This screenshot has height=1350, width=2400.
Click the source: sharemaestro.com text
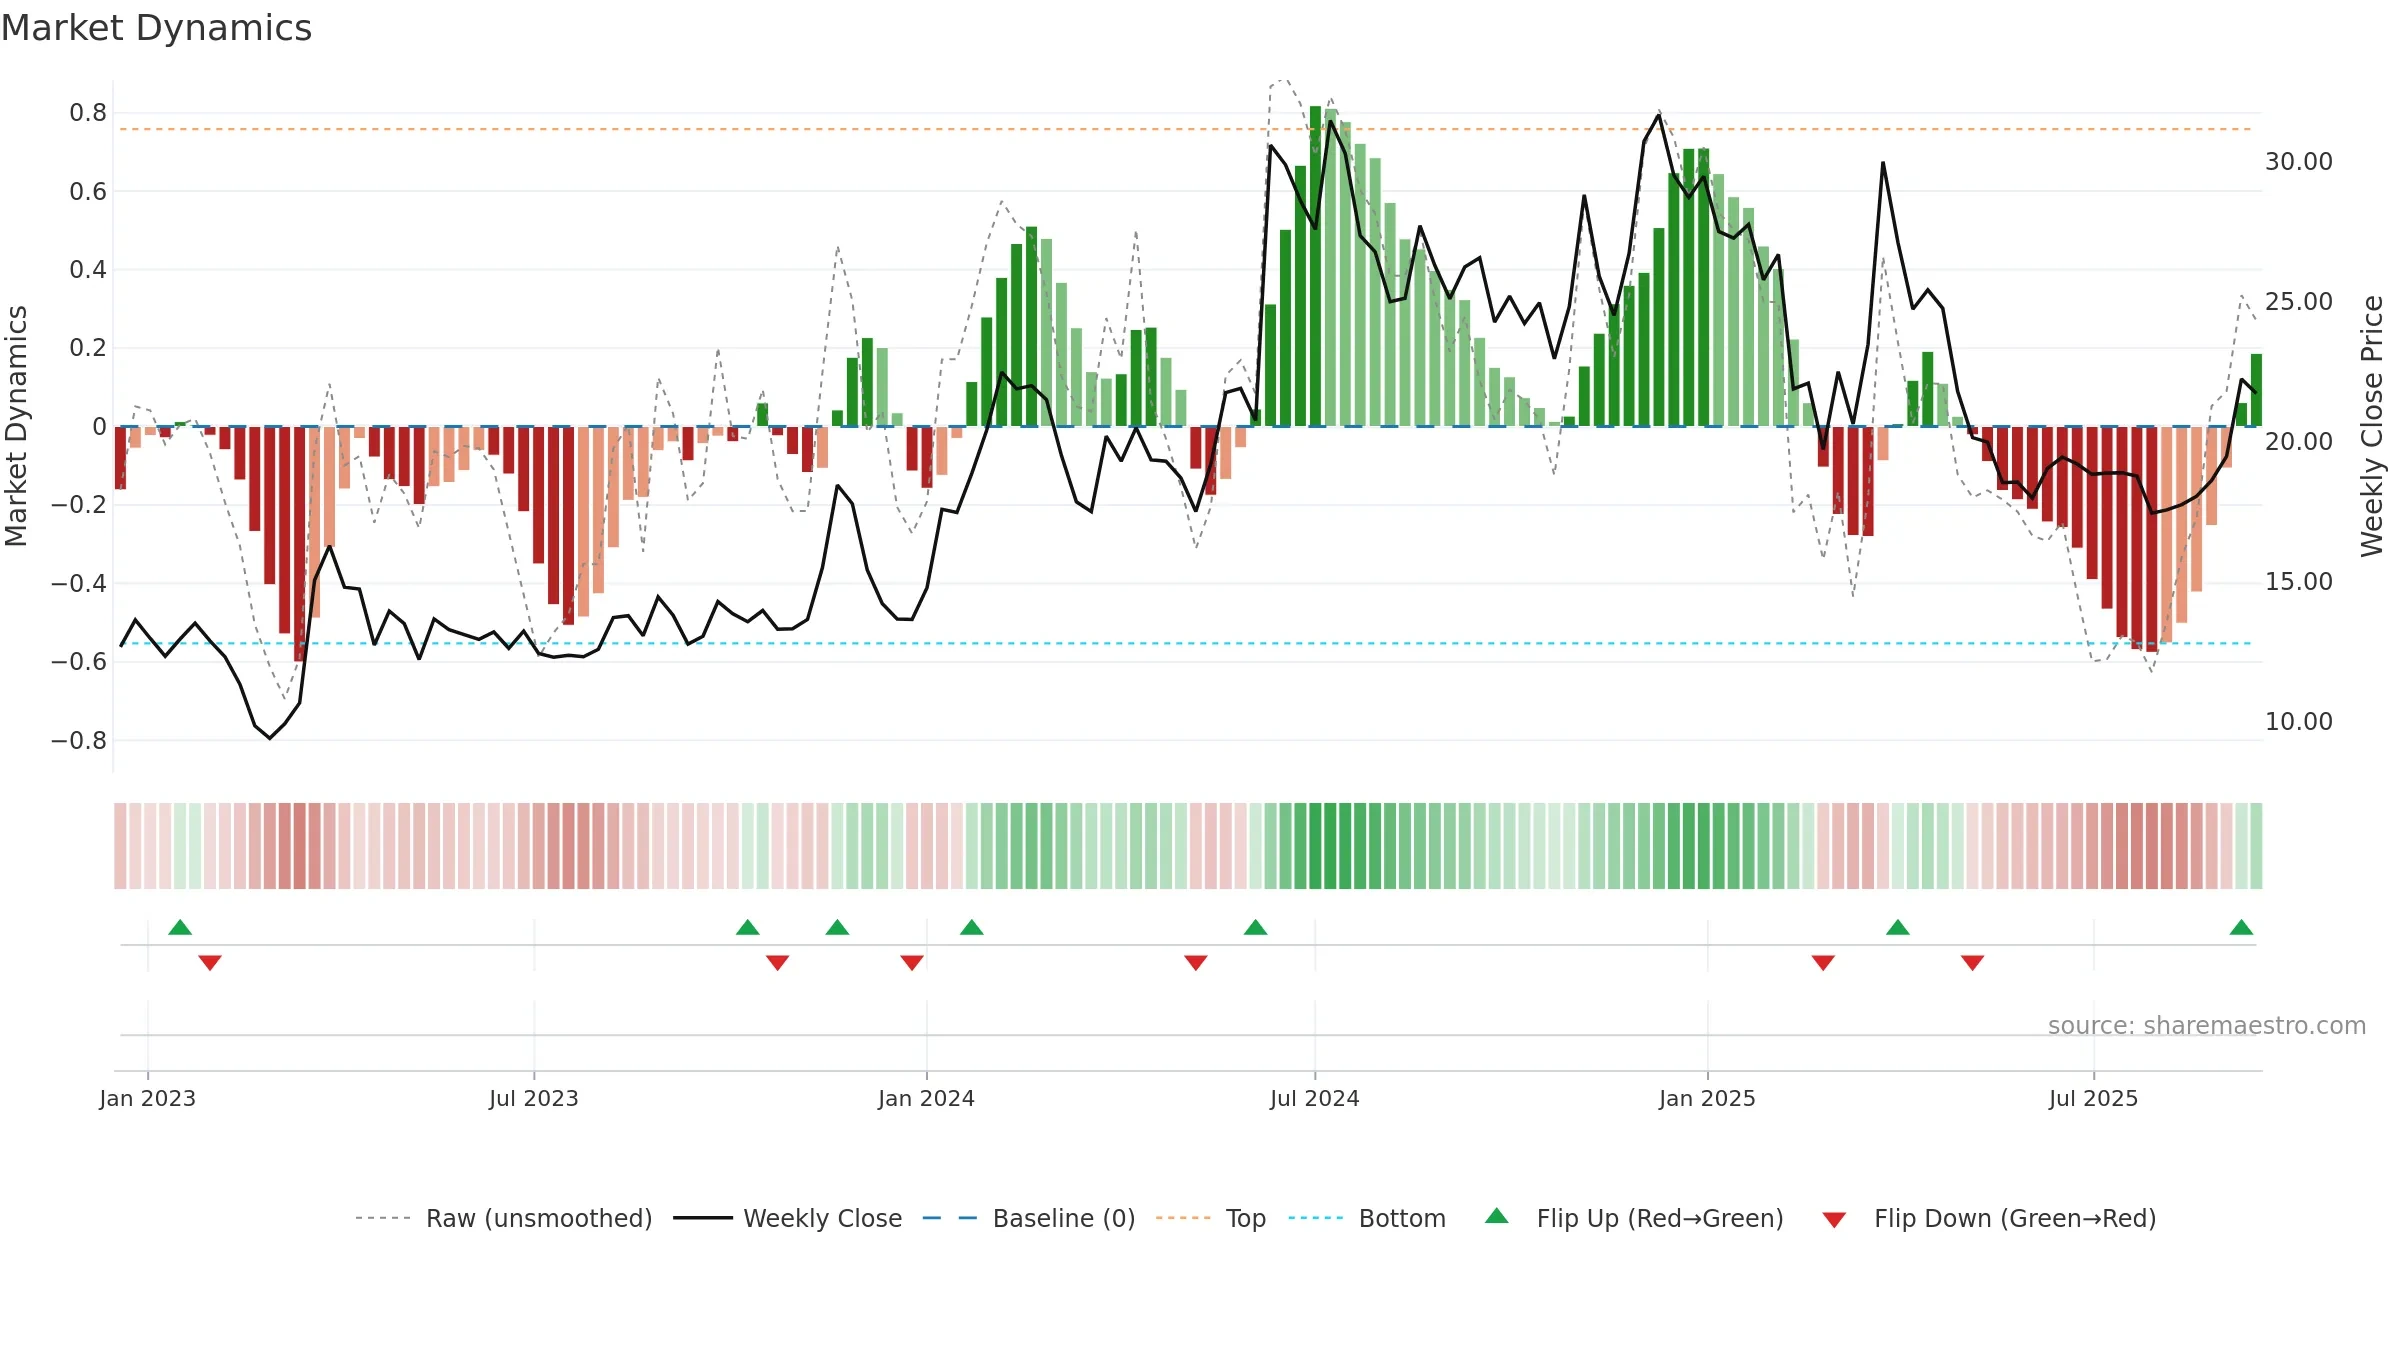(x=2207, y=1025)
